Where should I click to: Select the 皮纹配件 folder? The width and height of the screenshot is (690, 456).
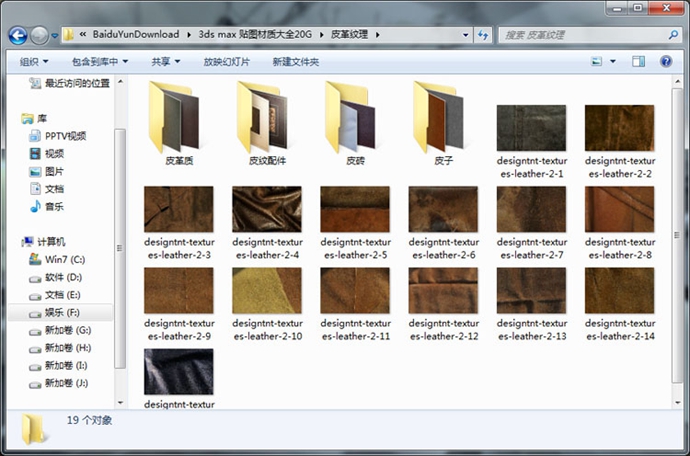point(267,123)
